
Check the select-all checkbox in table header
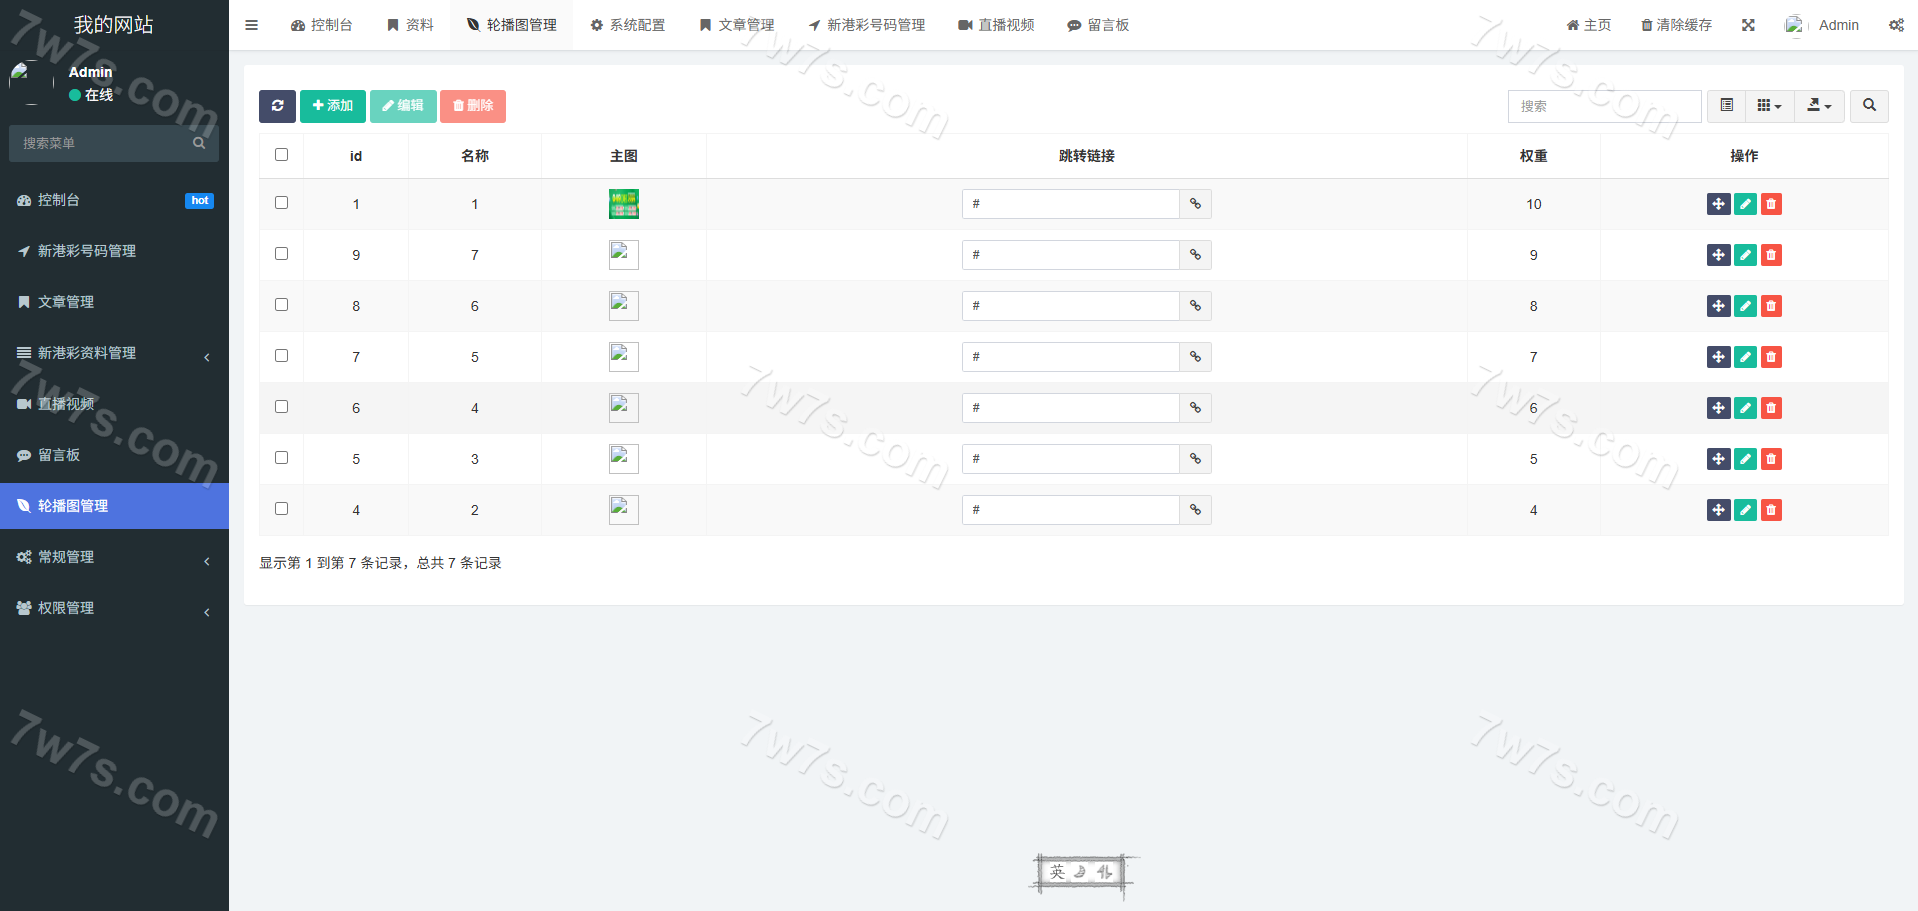tap(281, 155)
